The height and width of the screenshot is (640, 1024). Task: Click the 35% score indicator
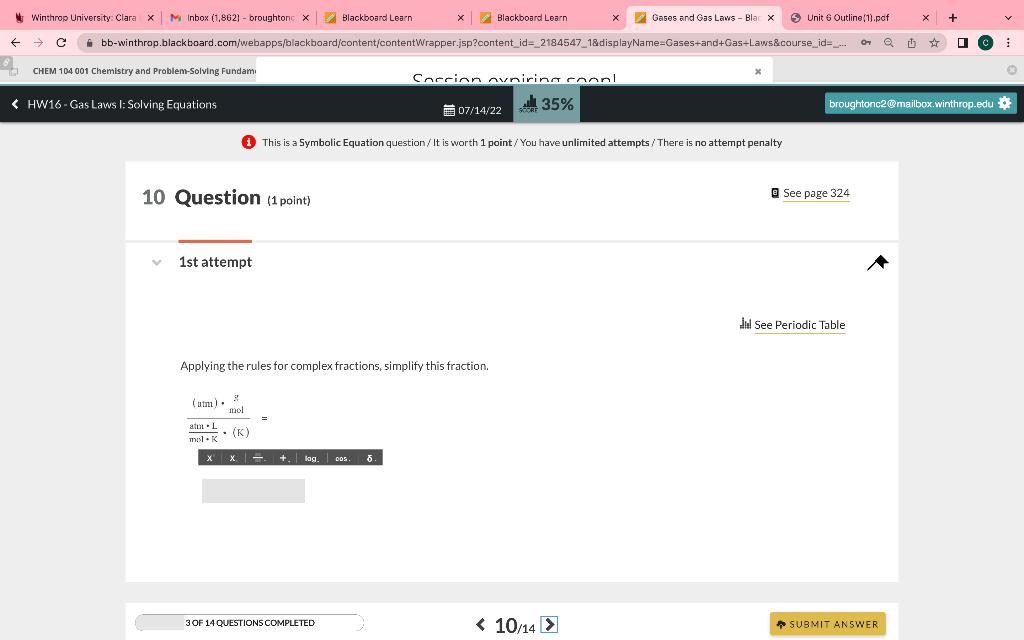click(x=547, y=104)
